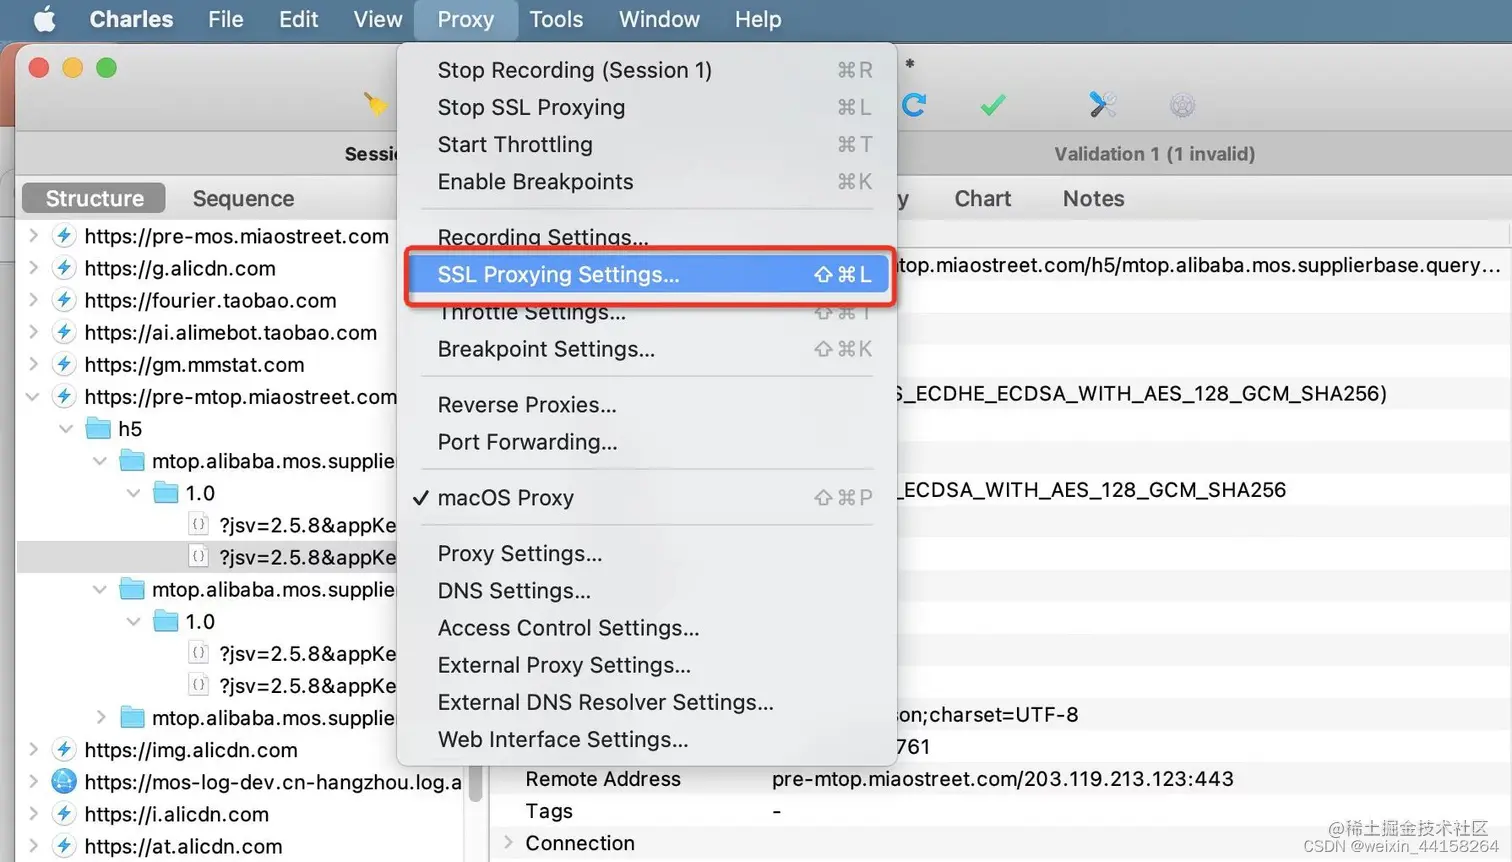
Task: Expand the https://pre-mos.miaostreet.com node
Action: (x=33, y=236)
